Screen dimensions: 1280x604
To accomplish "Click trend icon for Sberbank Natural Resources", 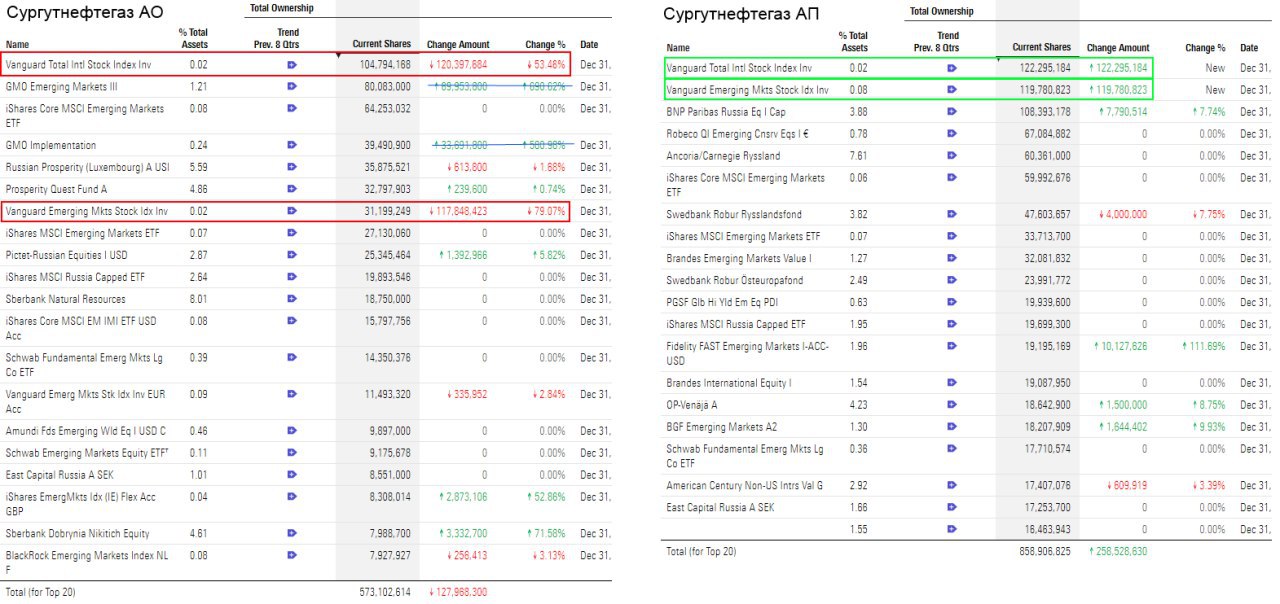I will pyautogui.click(x=292, y=299).
